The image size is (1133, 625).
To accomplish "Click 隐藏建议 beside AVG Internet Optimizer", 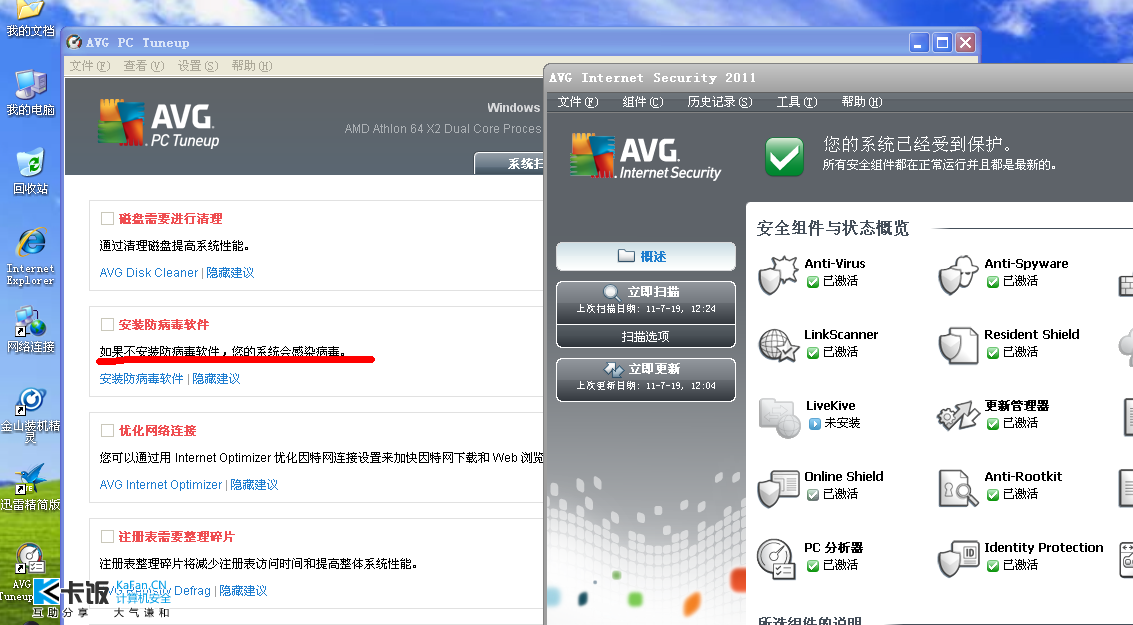I will pyautogui.click(x=254, y=485).
